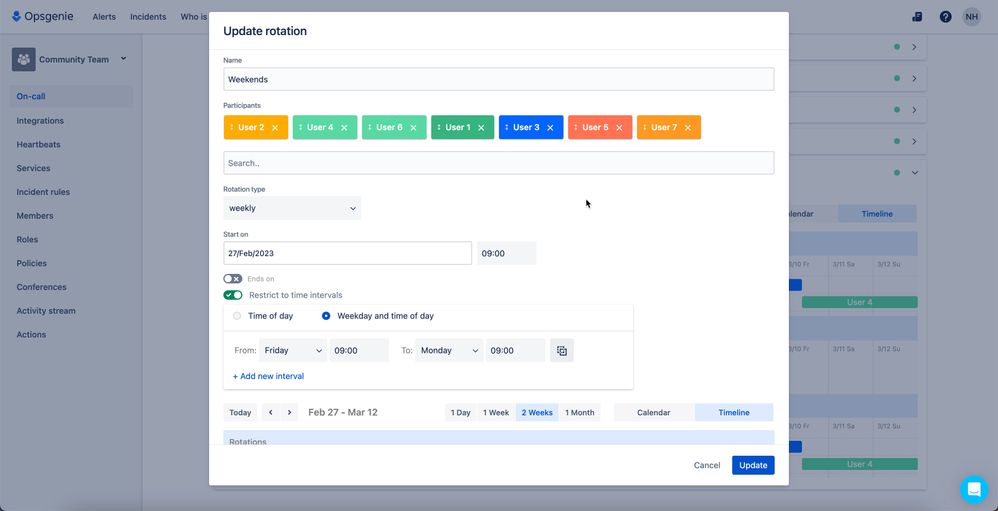Switch to 2 Weeks view
Image resolution: width=998 pixels, height=511 pixels.
[537, 412]
